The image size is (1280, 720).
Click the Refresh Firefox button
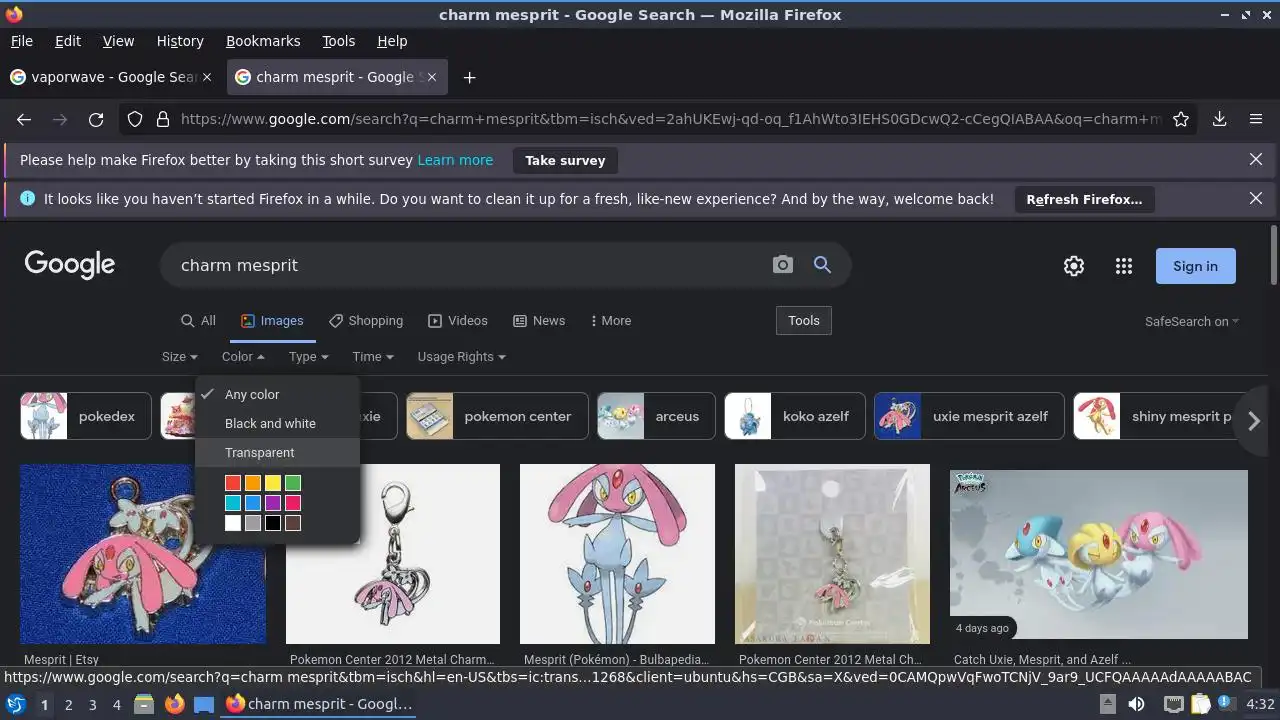coord(1084,199)
